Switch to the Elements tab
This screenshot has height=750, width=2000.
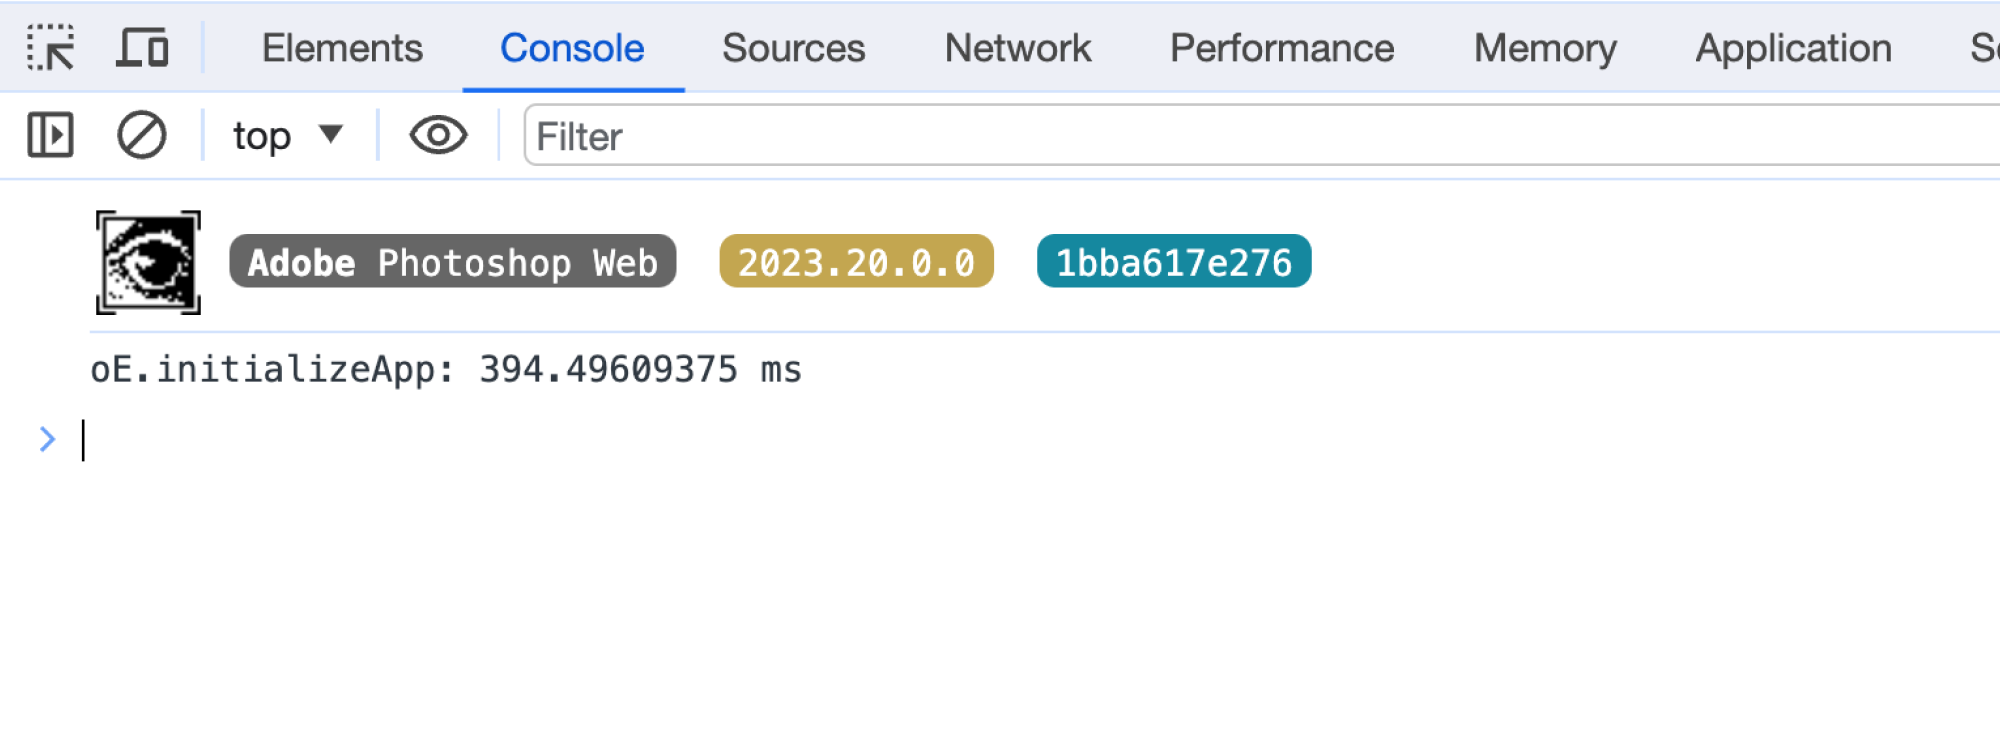(x=342, y=48)
